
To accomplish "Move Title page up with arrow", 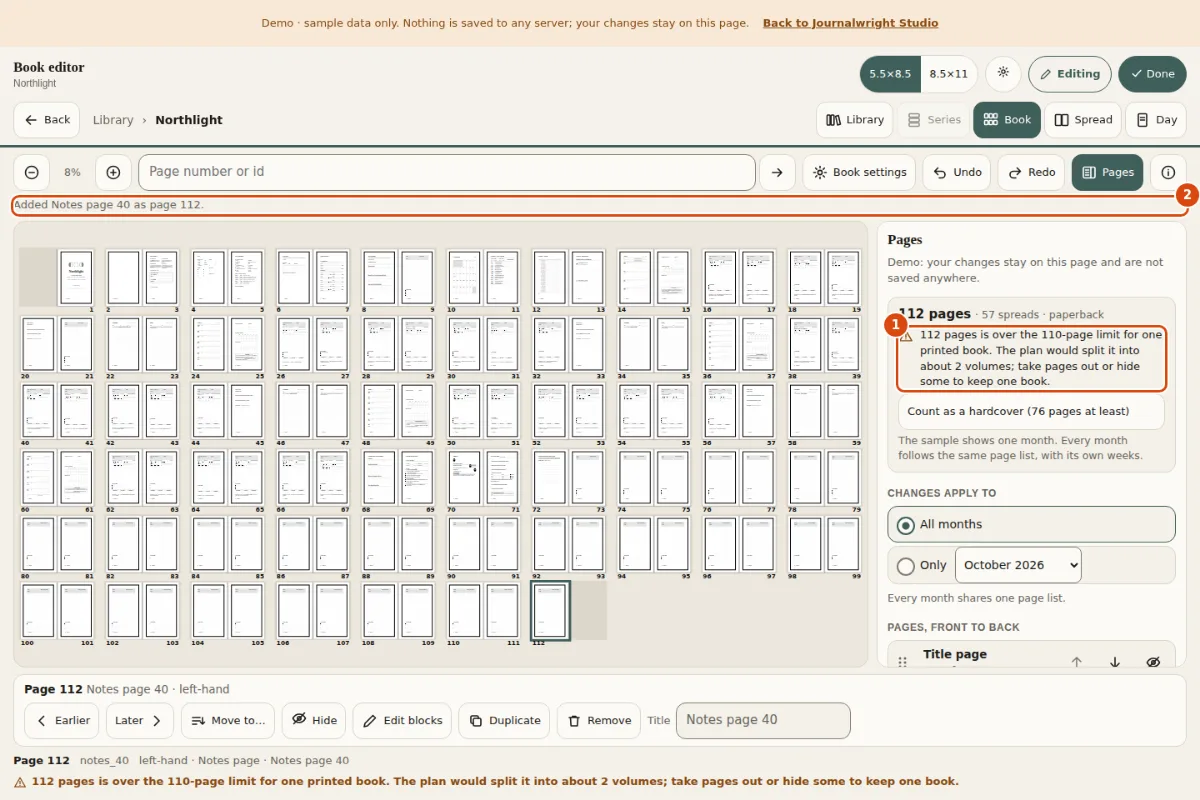I will pos(1077,662).
